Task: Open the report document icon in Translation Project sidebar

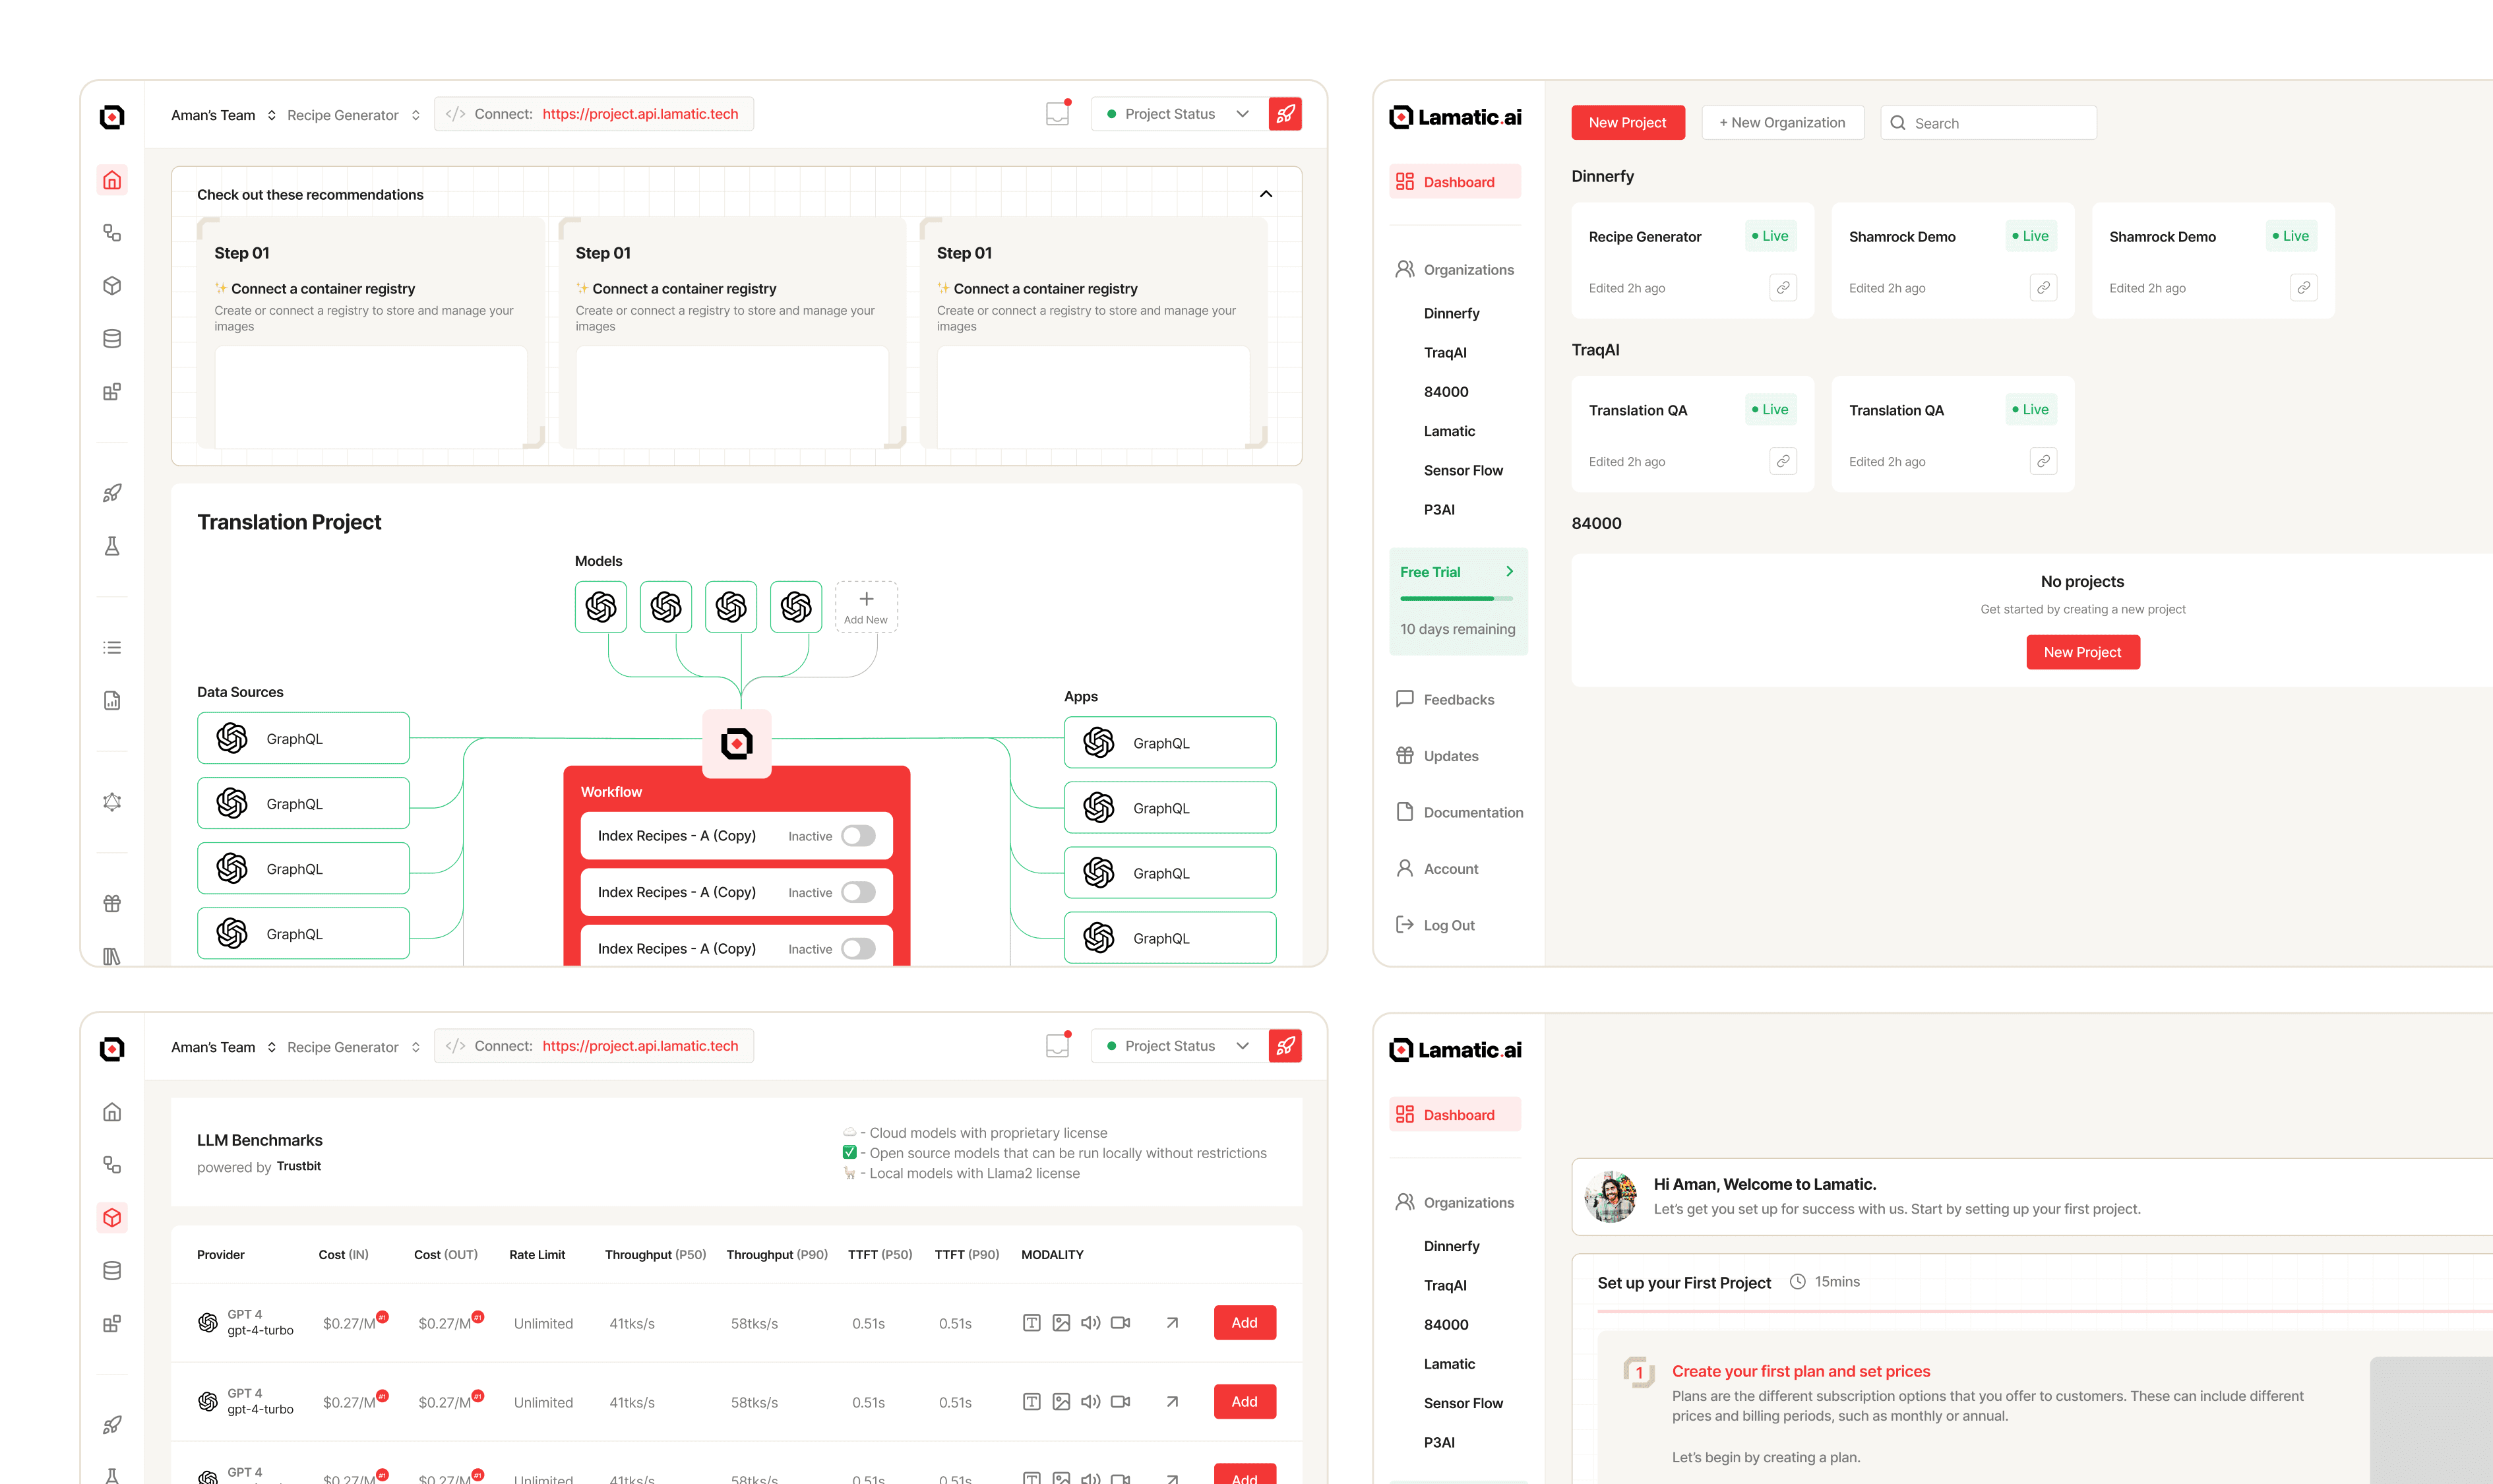Action: pos(112,701)
